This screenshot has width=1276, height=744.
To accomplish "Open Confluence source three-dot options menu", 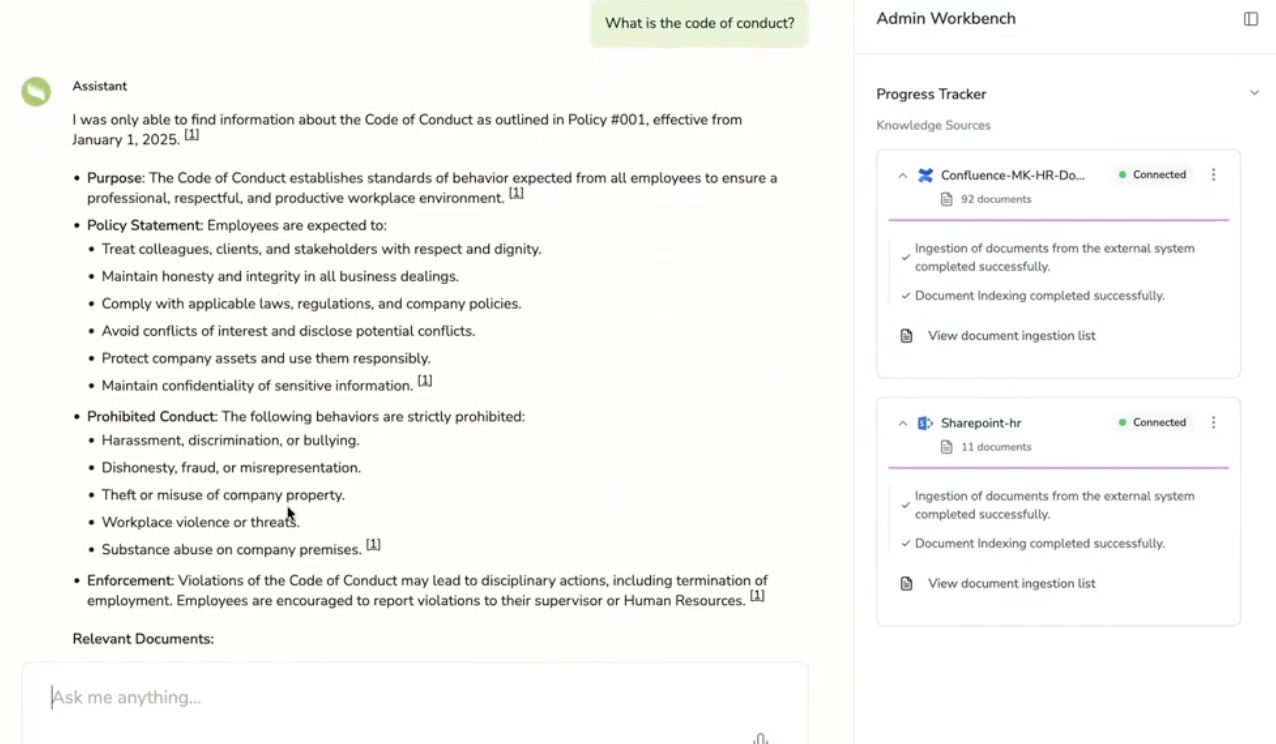I will click(1213, 175).
